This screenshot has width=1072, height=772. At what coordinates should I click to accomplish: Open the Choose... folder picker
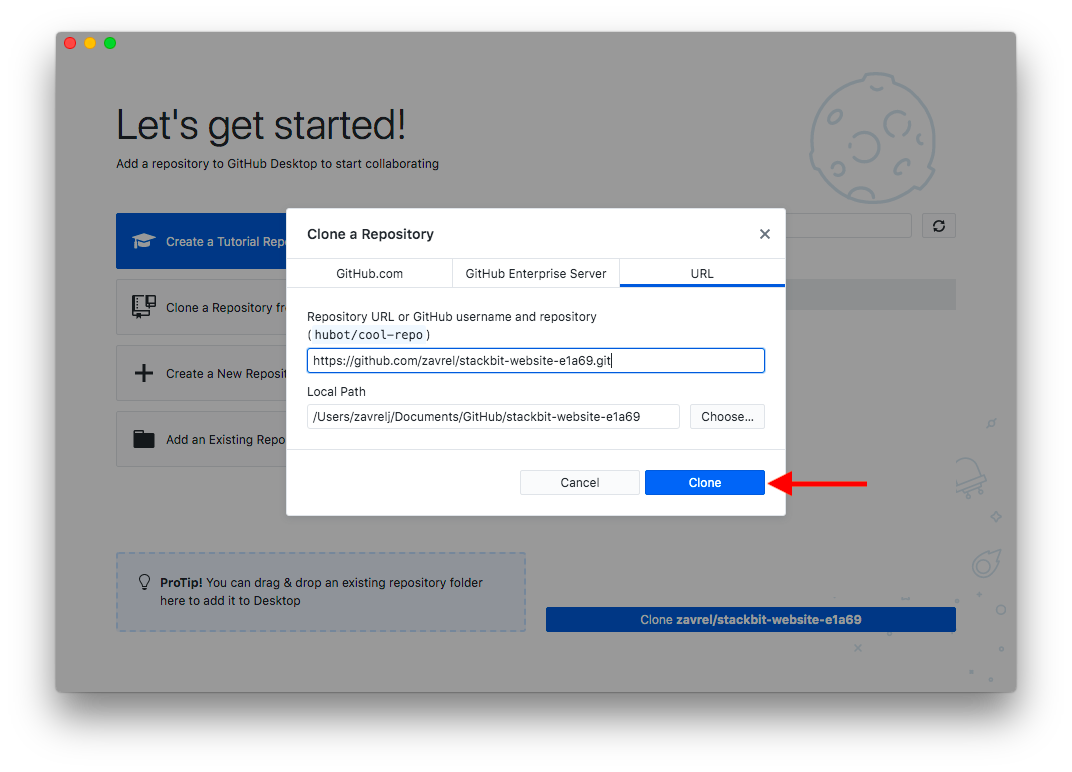tap(727, 416)
